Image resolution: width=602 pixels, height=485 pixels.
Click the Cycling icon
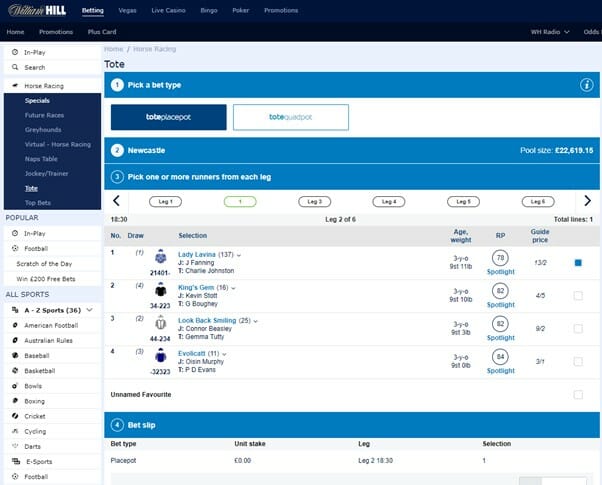15,431
